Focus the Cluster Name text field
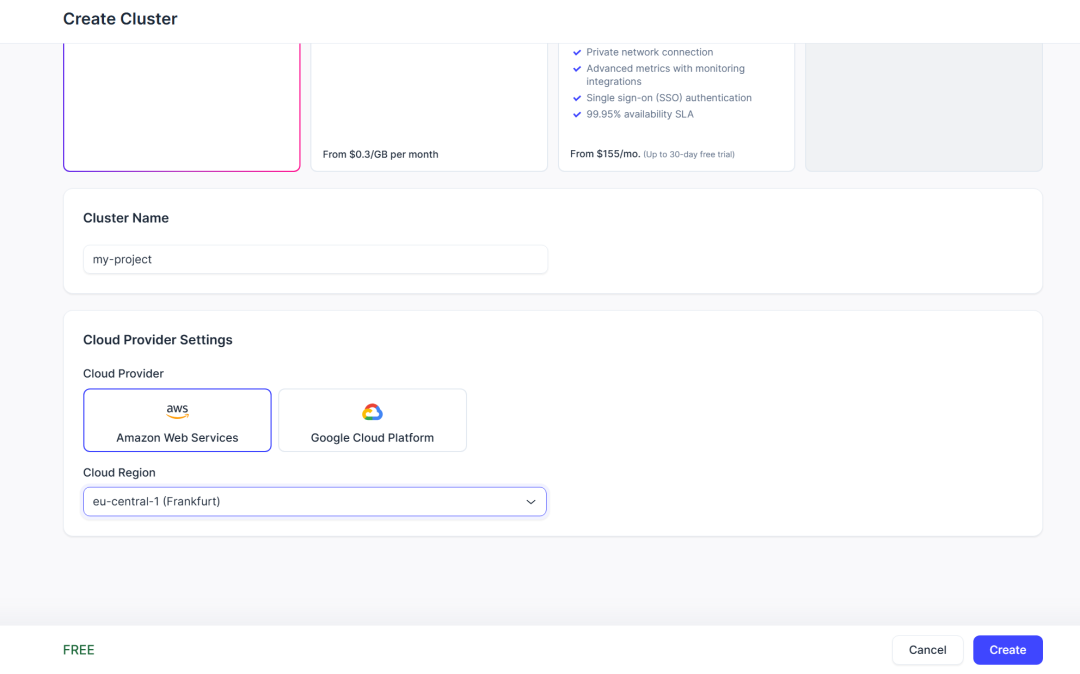The height and width of the screenshot is (674, 1080). point(315,259)
